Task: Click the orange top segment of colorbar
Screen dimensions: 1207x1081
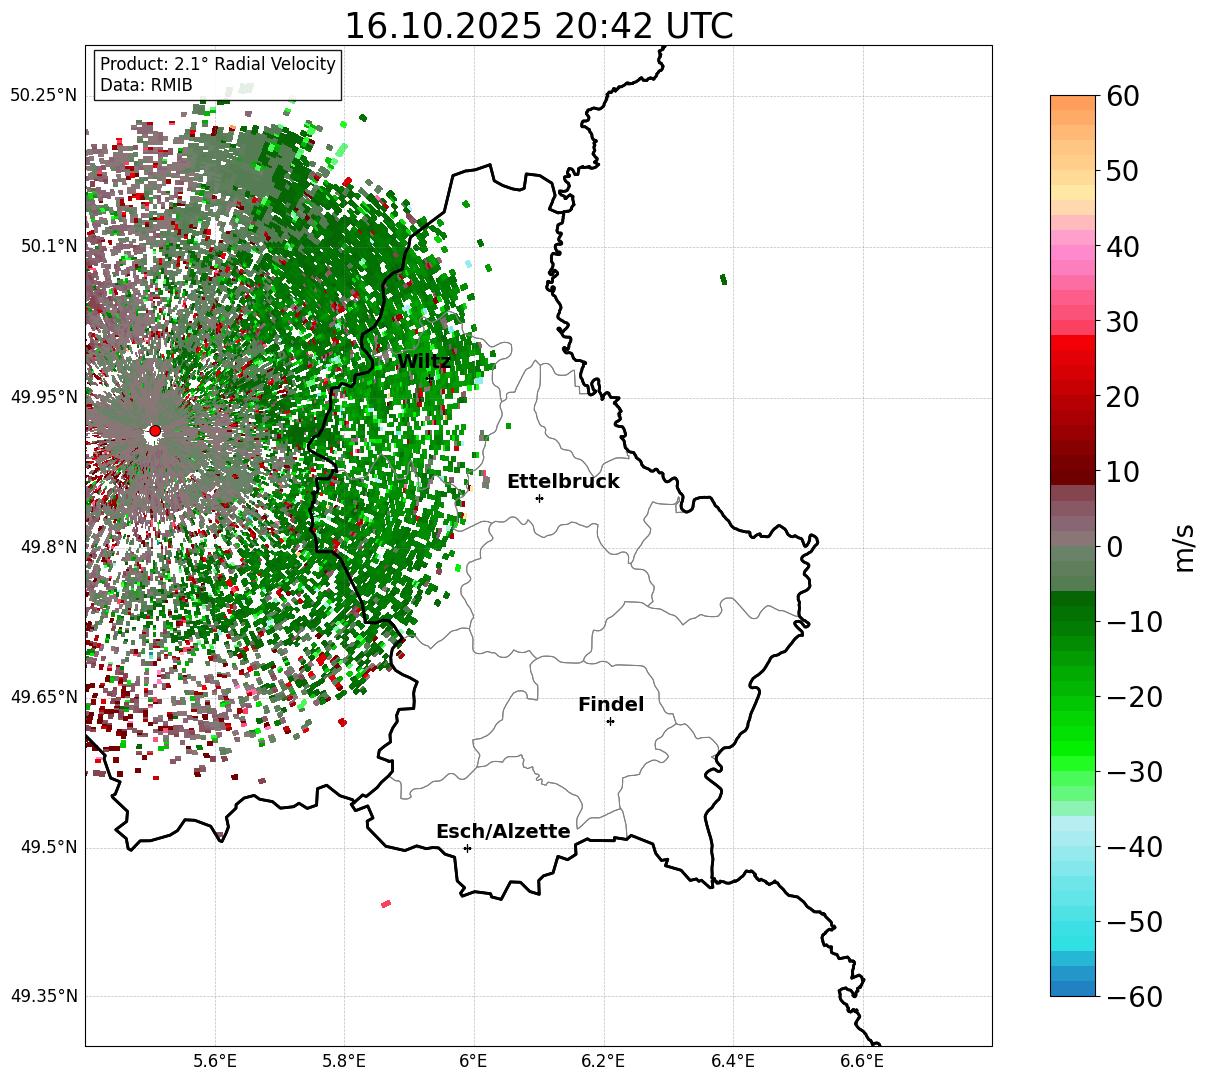Action: (1073, 103)
